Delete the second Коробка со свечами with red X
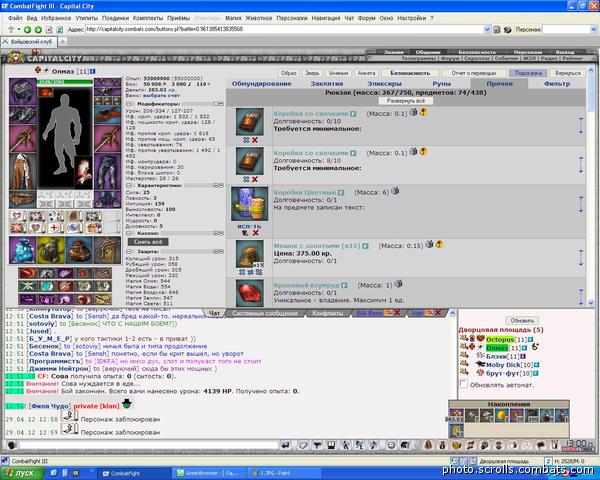The image size is (600, 480). [255, 179]
